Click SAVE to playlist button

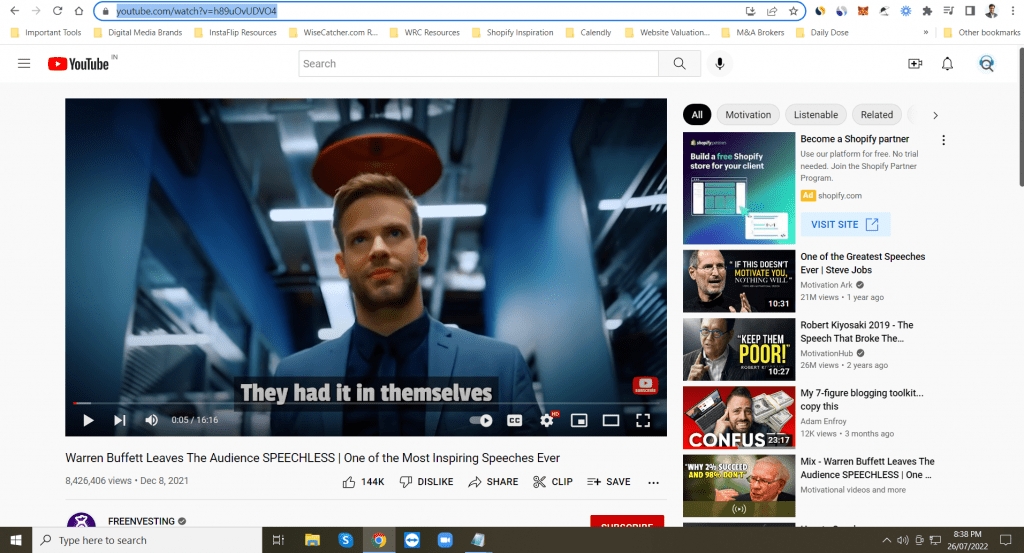pyautogui.click(x=608, y=482)
